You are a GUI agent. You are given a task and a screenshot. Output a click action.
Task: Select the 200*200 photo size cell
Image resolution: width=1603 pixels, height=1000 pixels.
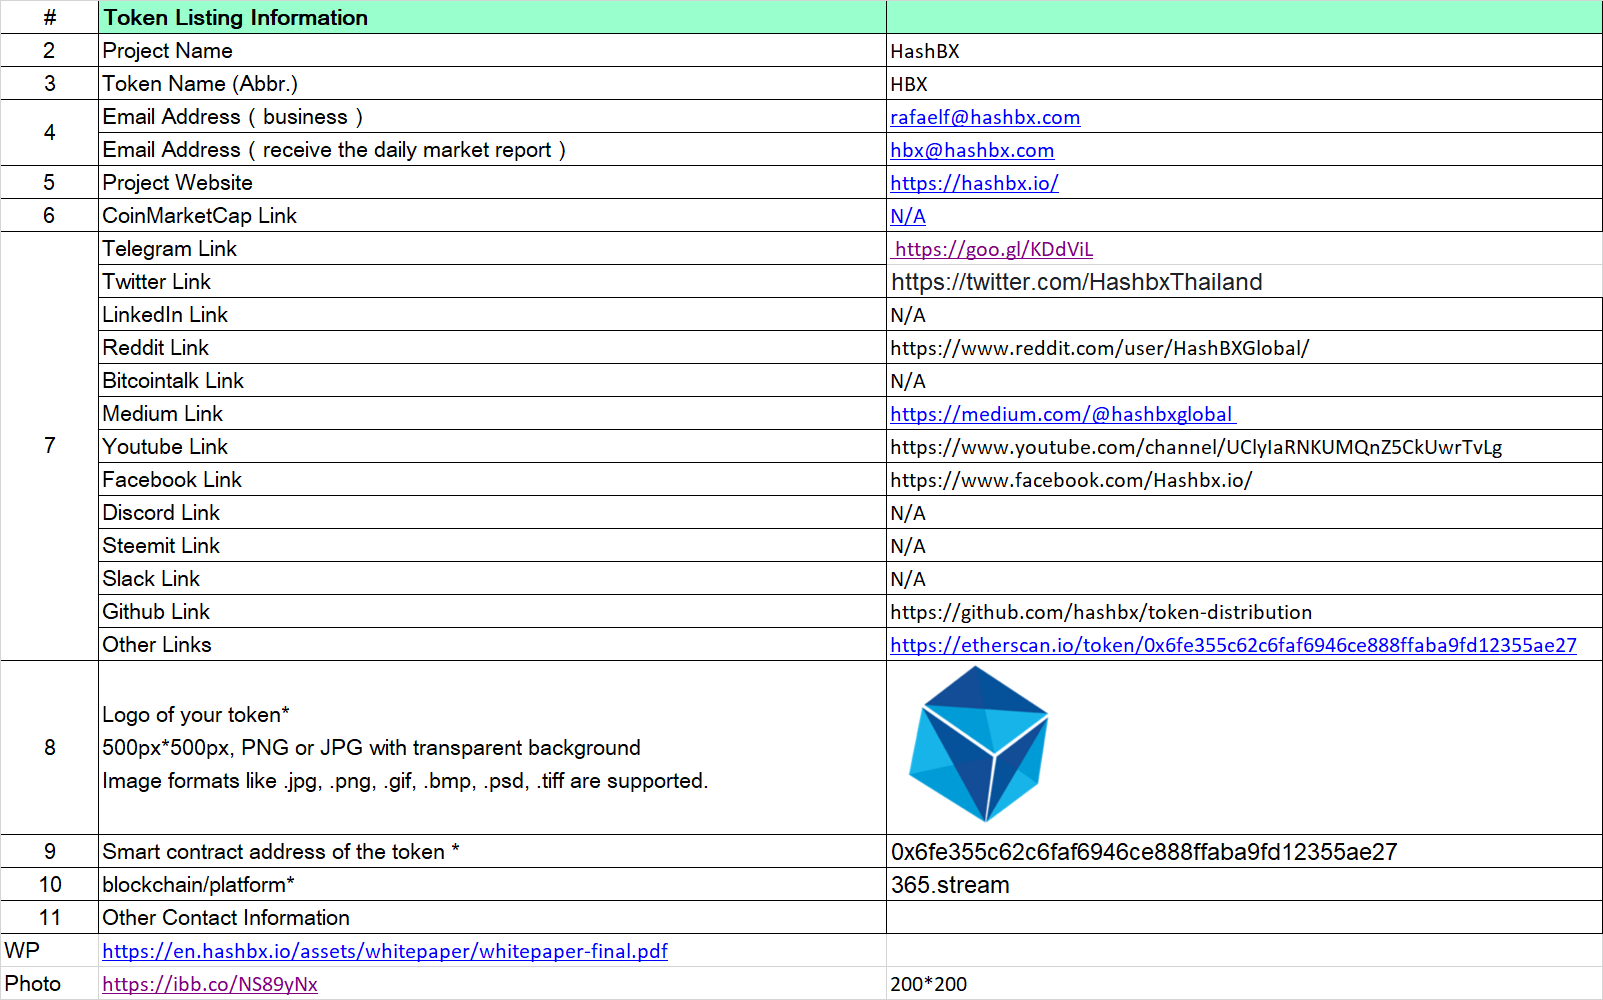click(1244, 983)
